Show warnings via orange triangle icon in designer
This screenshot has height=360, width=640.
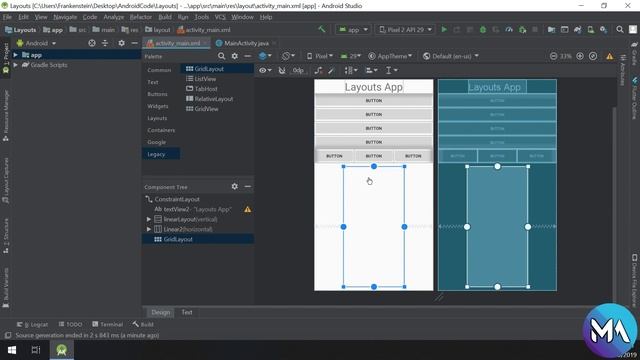coord(609,56)
